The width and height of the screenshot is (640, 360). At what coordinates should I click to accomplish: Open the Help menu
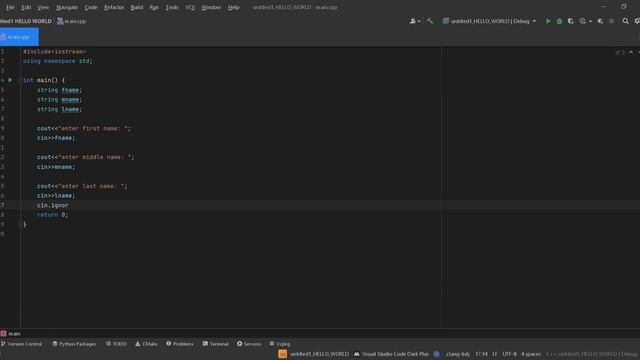pyautogui.click(x=233, y=7)
